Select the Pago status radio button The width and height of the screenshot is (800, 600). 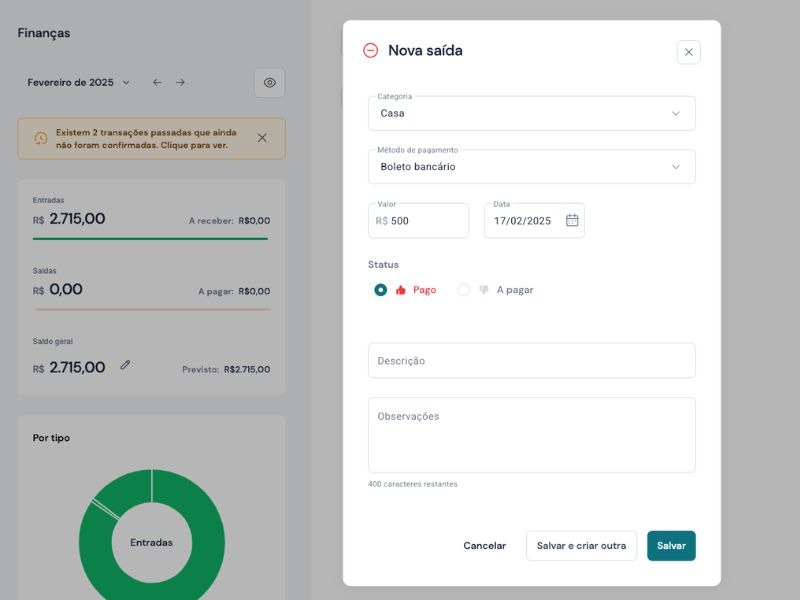click(381, 290)
